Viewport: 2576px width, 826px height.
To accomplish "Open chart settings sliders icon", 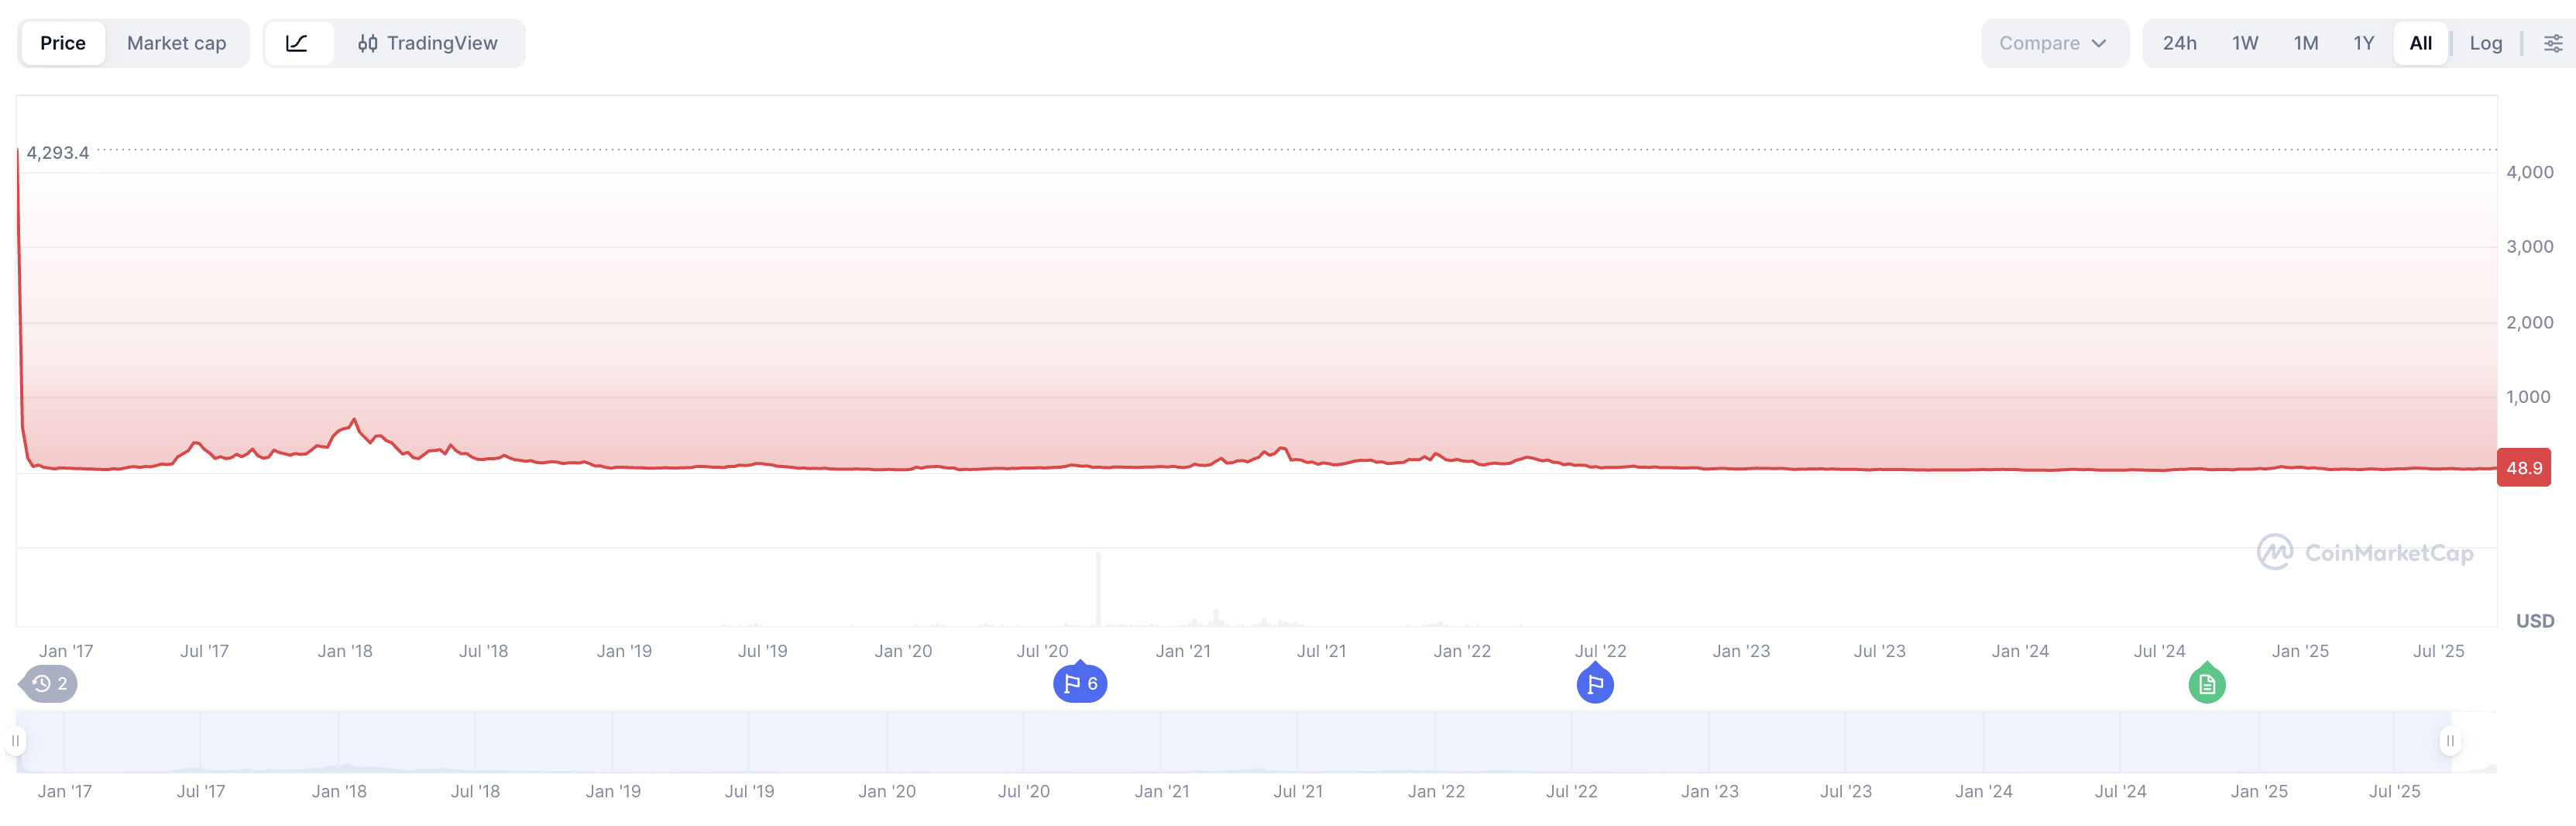I will [2552, 43].
